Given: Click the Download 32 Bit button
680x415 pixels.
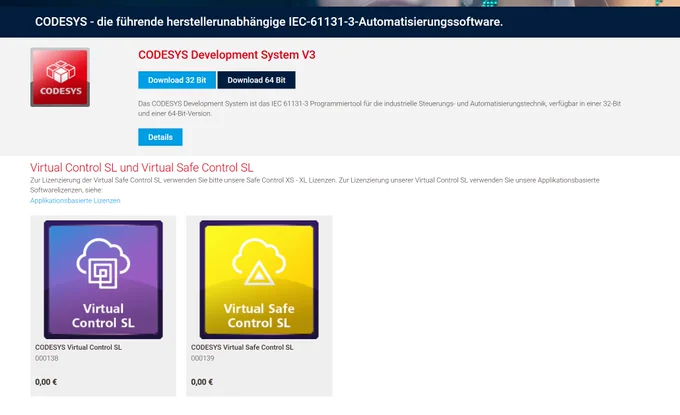Looking at the screenshot, I should pos(177,80).
